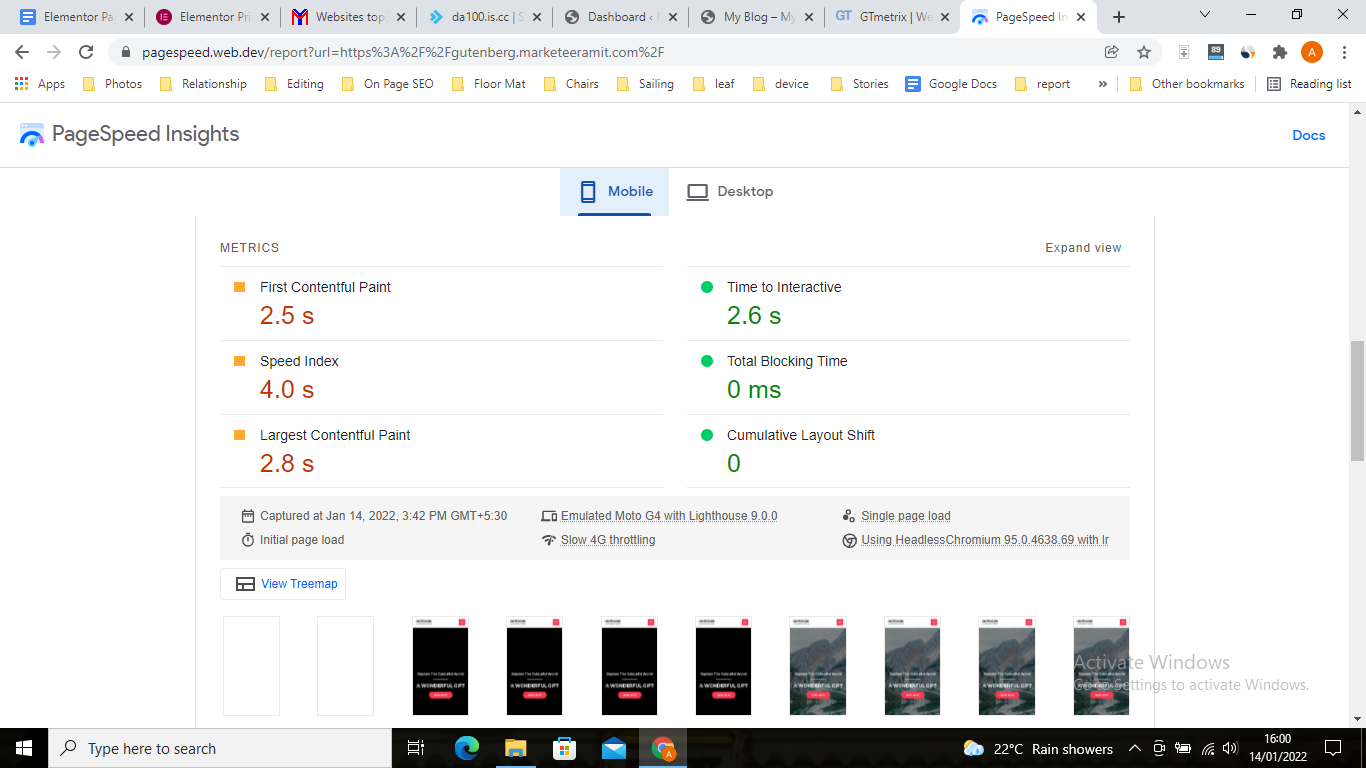
Task: Expand view of the metrics
Action: click(1083, 248)
